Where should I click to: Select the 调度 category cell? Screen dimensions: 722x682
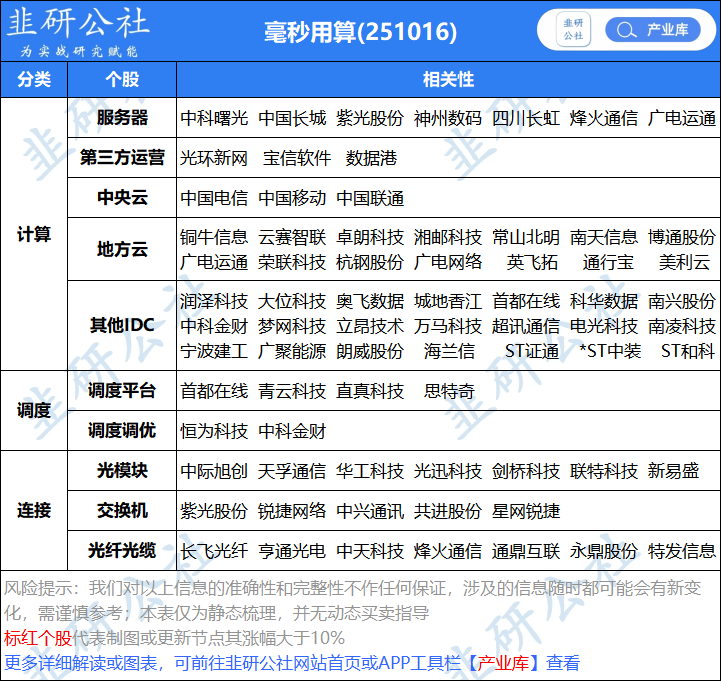34,410
